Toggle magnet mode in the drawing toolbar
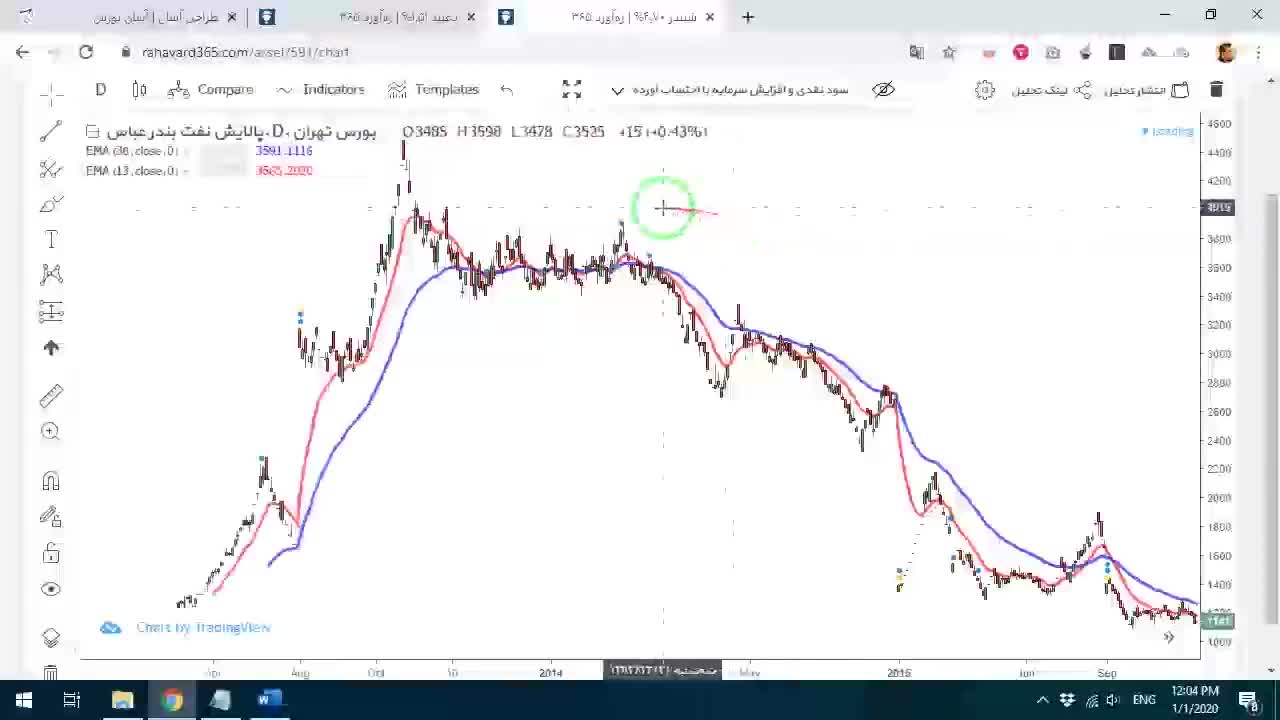 (51, 481)
